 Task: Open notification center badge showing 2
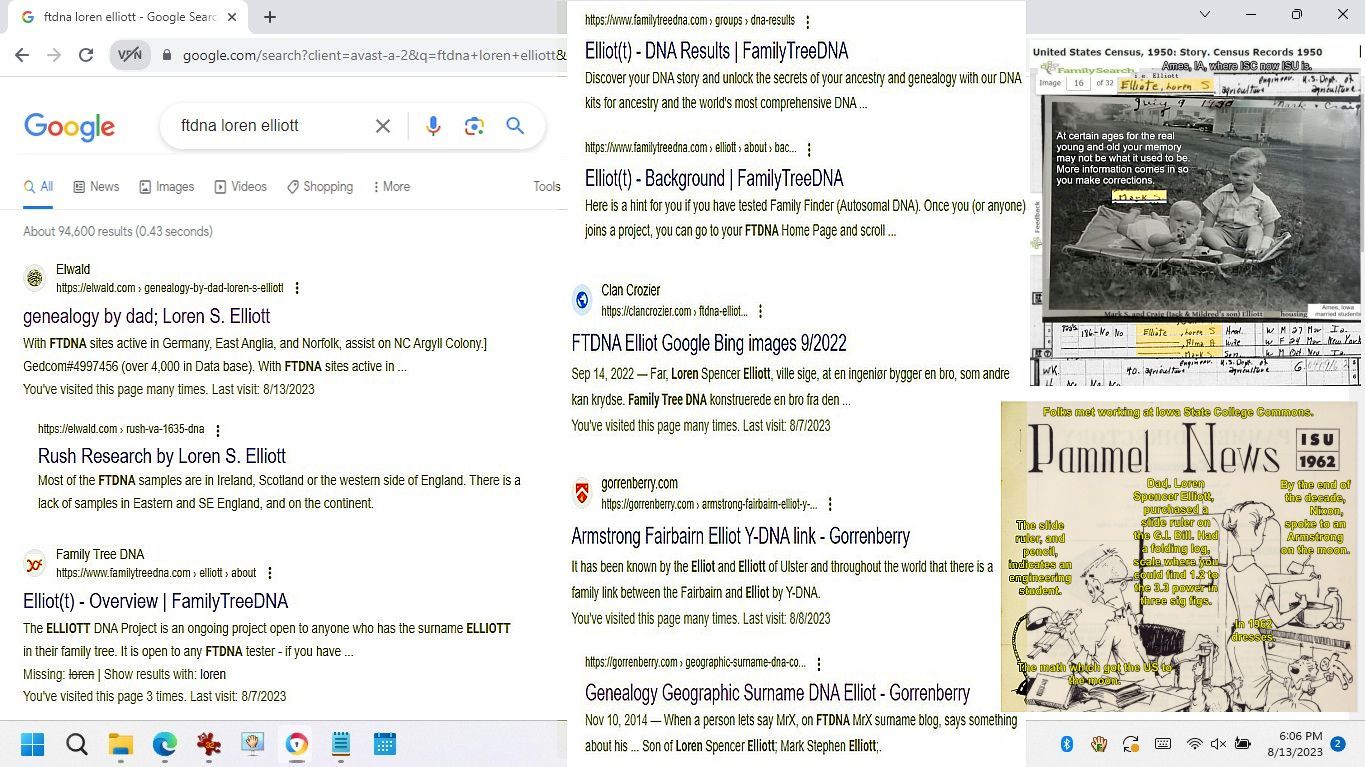click(x=1338, y=744)
